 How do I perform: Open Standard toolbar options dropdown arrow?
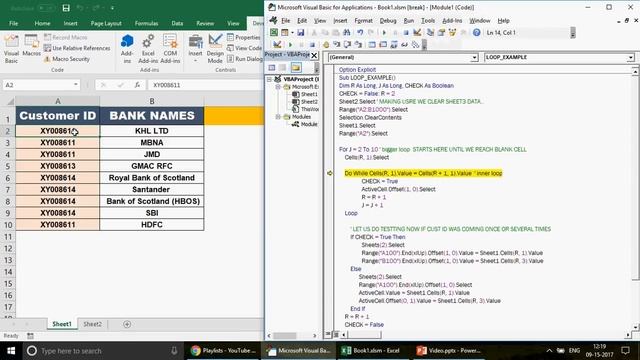pyautogui.click(x=573, y=33)
